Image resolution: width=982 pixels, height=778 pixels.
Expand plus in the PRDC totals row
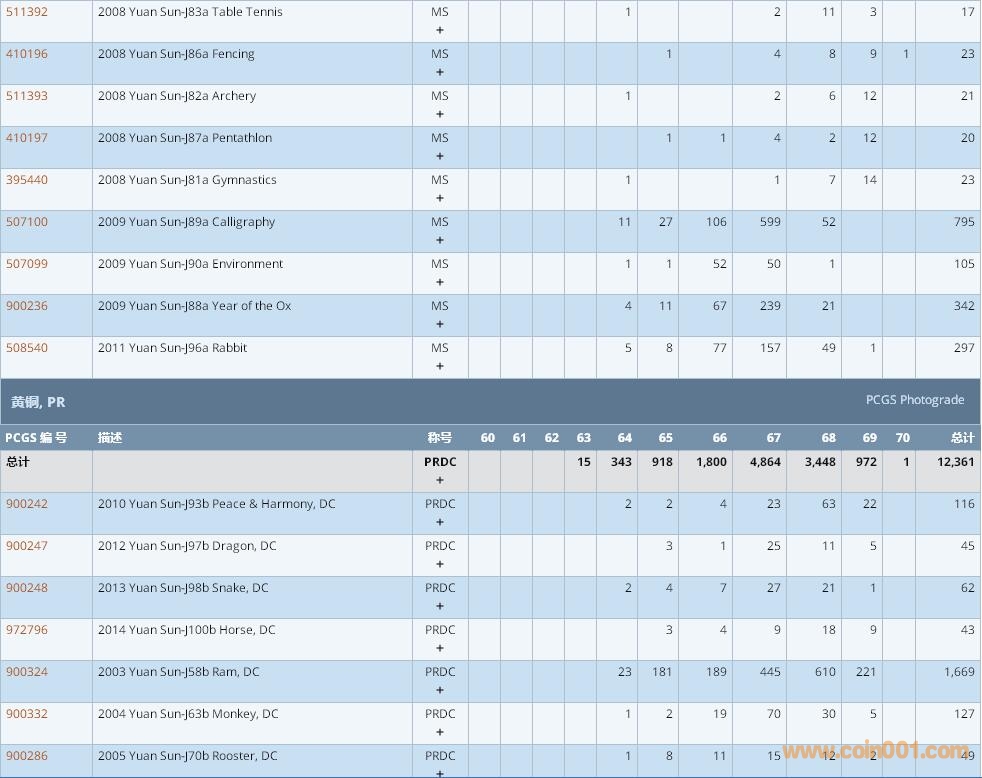(440, 481)
